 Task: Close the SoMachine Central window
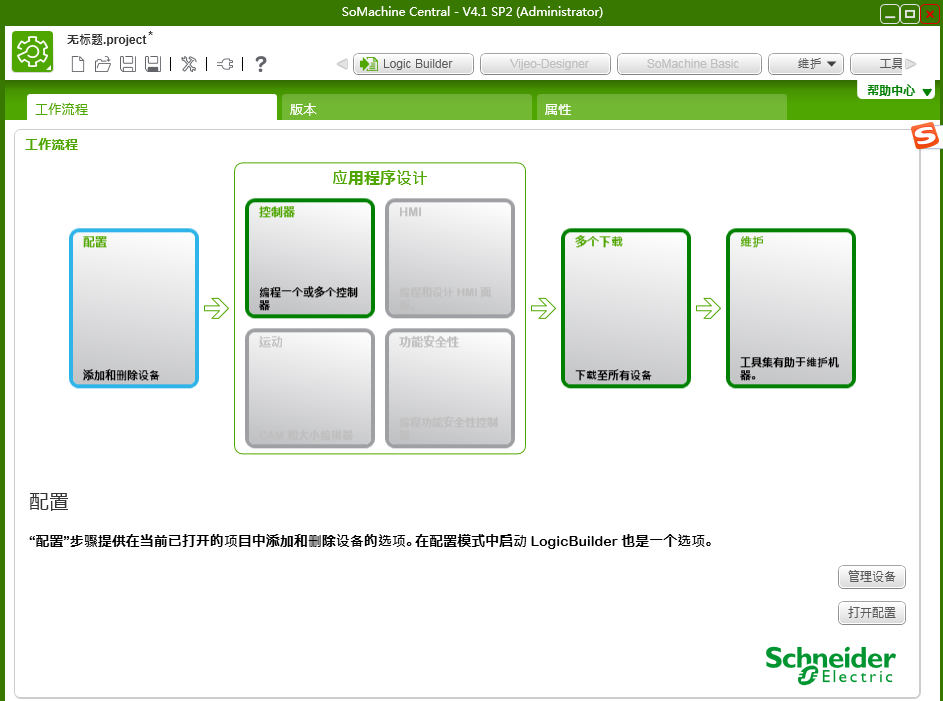[929, 14]
